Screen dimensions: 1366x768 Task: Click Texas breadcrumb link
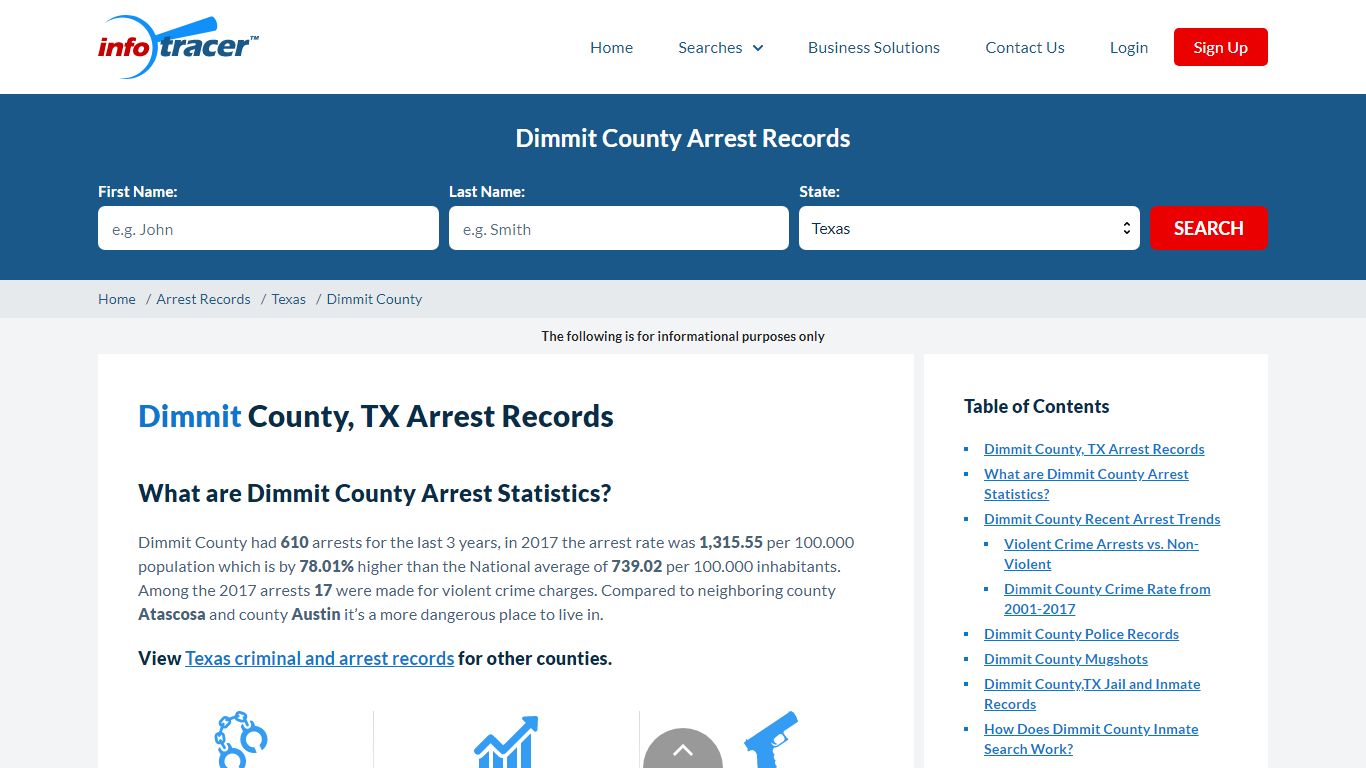(289, 299)
